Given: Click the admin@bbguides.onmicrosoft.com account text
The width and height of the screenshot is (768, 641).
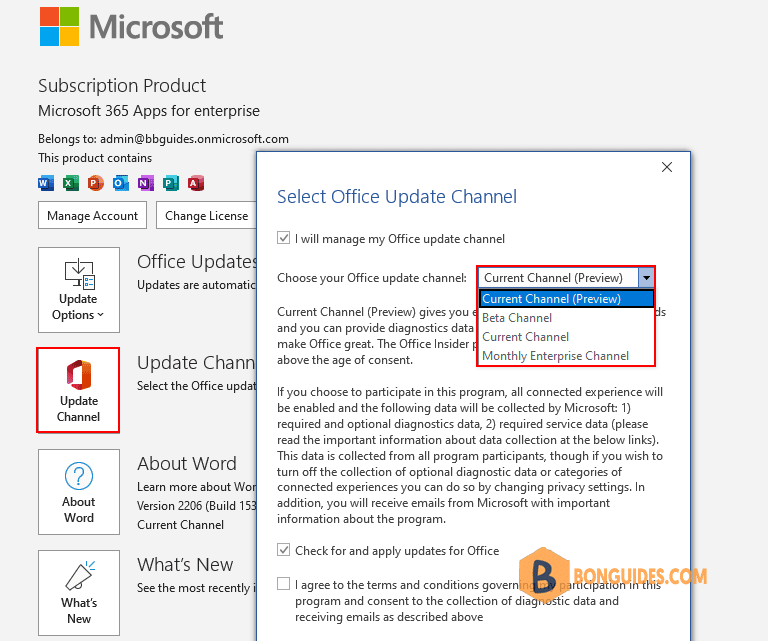Looking at the screenshot, I should pyautogui.click(x=194, y=139).
